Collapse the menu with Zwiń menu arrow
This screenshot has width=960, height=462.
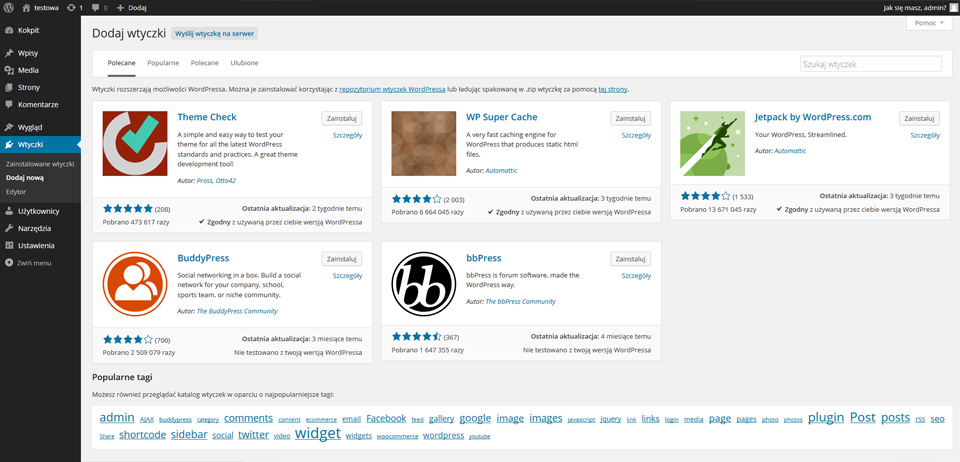point(9,263)
